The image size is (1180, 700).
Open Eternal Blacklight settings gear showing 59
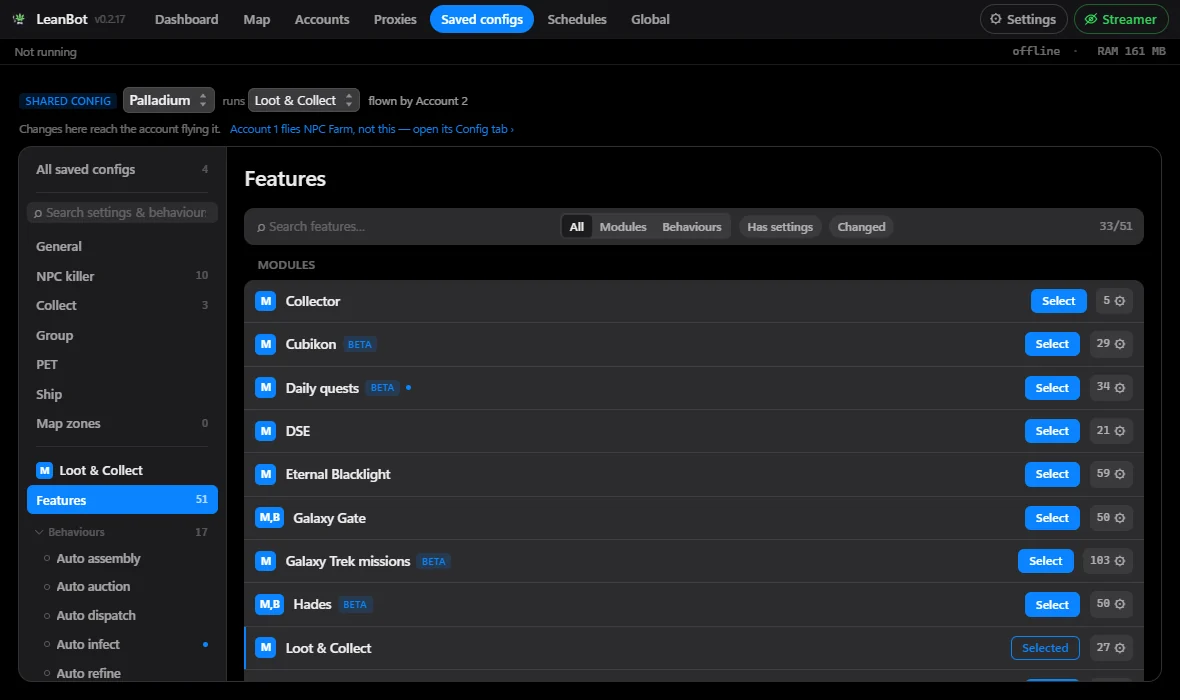[x=1111, y=474]
